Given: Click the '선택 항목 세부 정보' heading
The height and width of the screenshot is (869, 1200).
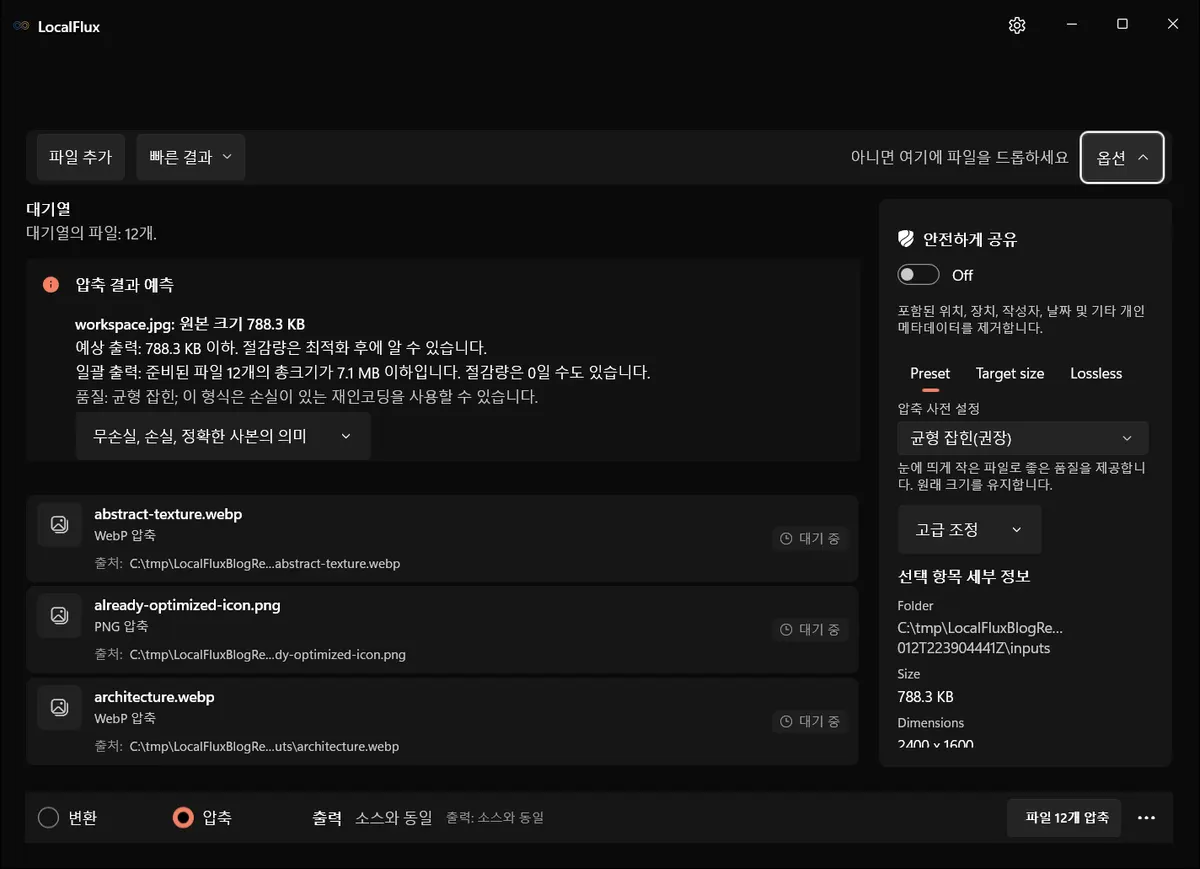Looking at the screenshot, I should (x=964, y=577).
